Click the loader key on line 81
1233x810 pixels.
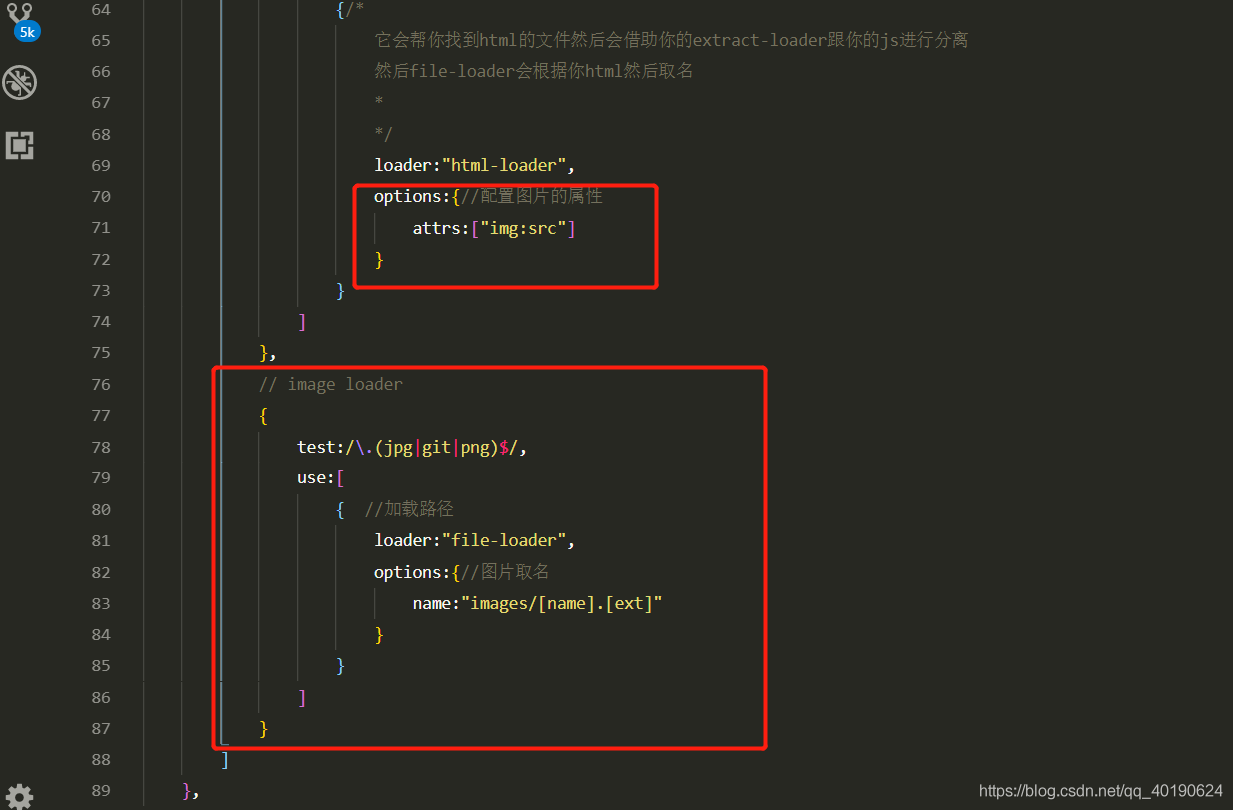(x=403, y=540)
